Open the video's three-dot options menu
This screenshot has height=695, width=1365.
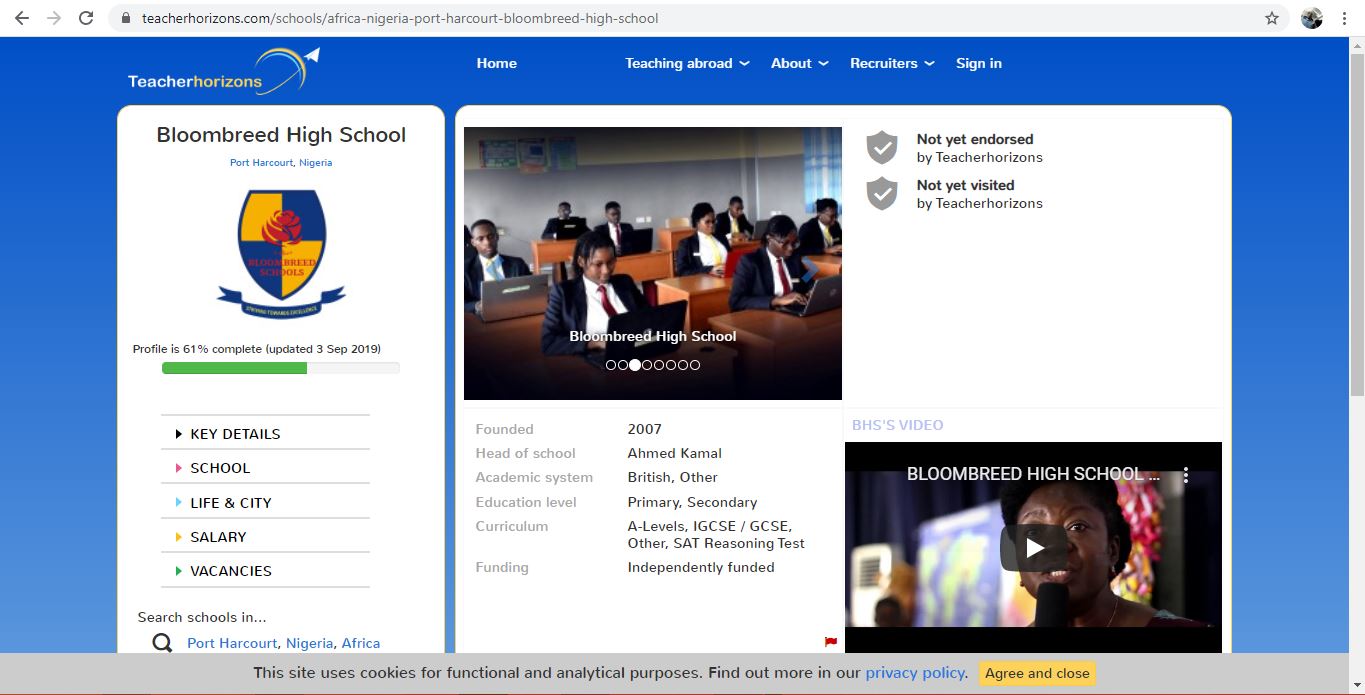[x=1186, y=475]
